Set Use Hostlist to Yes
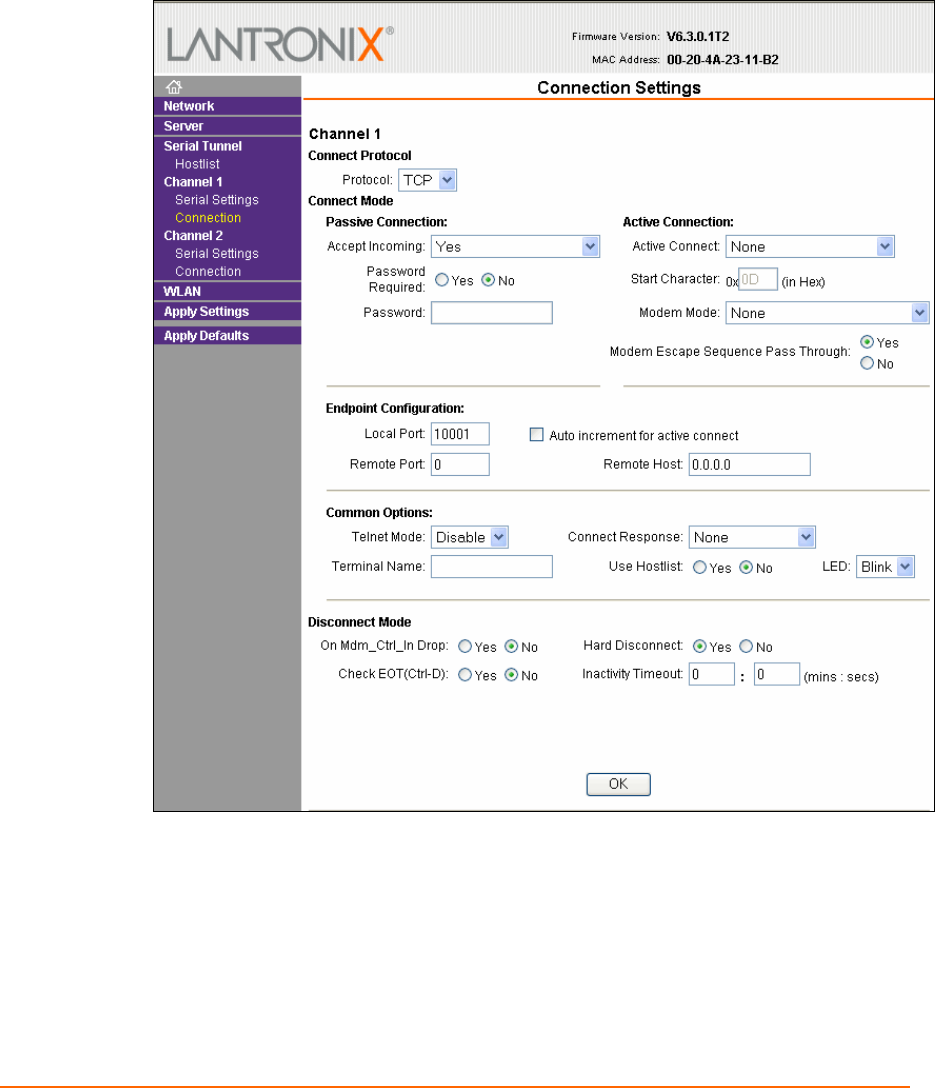 pyautogui.click(x=699, y=568)
